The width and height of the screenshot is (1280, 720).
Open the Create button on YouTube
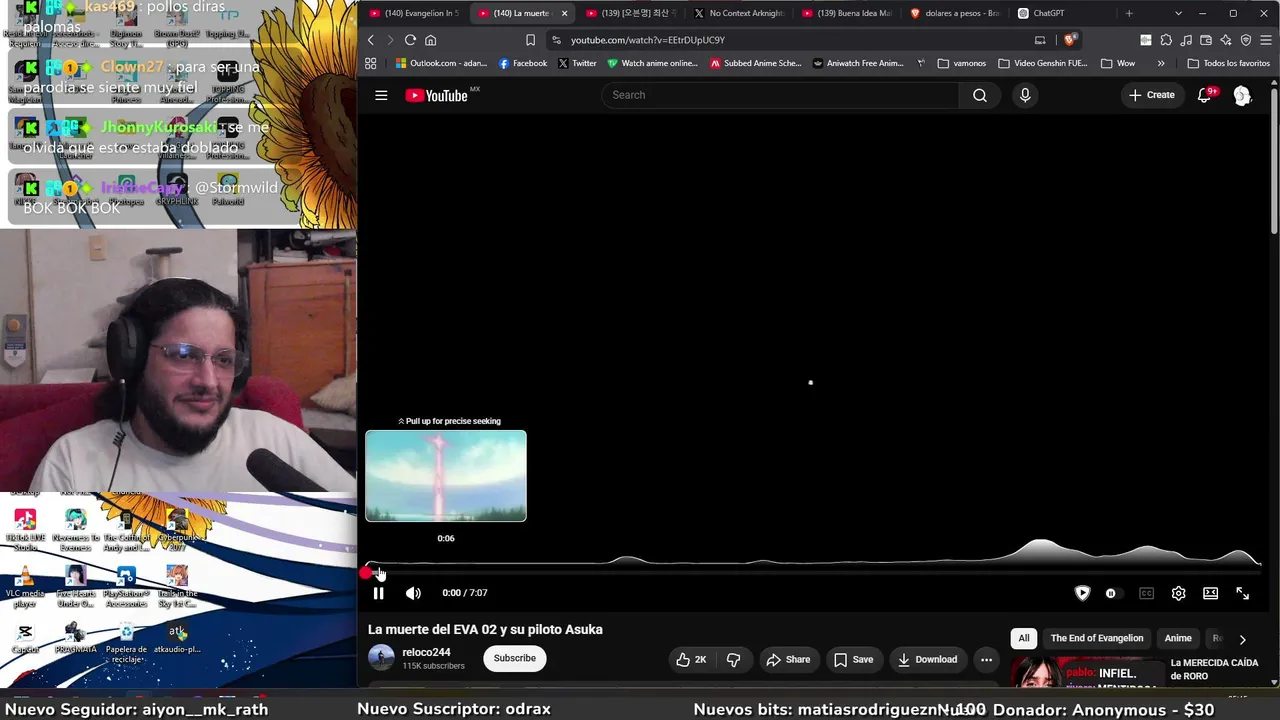point(1152,95)
